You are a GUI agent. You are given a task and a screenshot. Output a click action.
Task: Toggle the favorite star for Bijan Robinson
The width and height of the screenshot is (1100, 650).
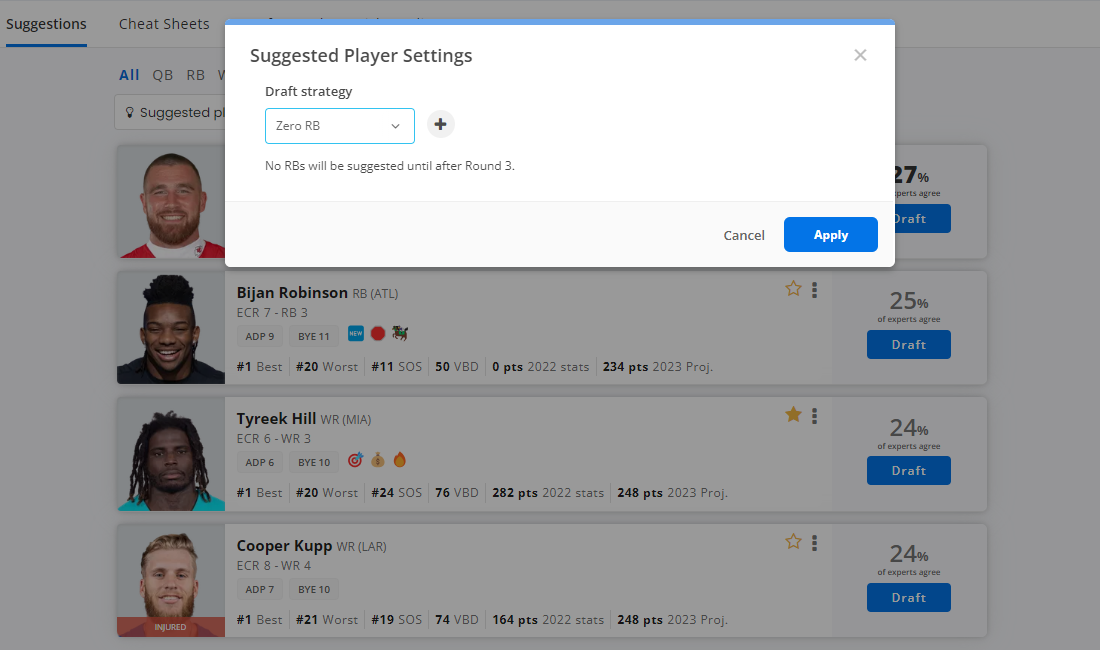point(793,288)
